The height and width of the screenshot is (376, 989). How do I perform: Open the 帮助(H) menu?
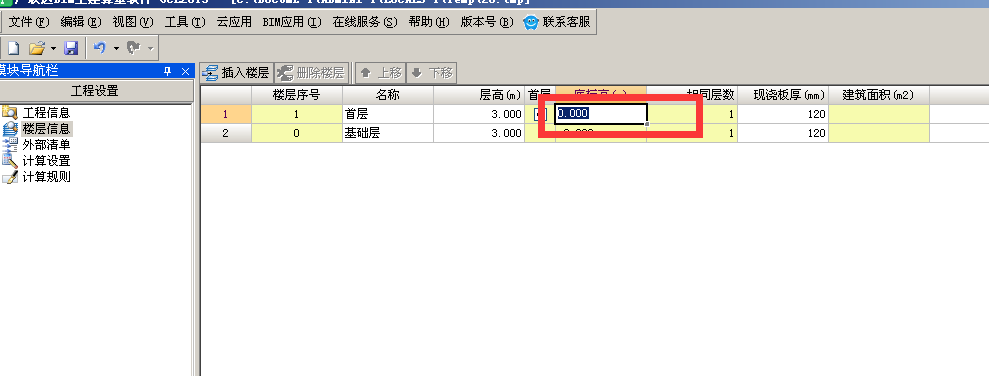(x=429, y=22)
